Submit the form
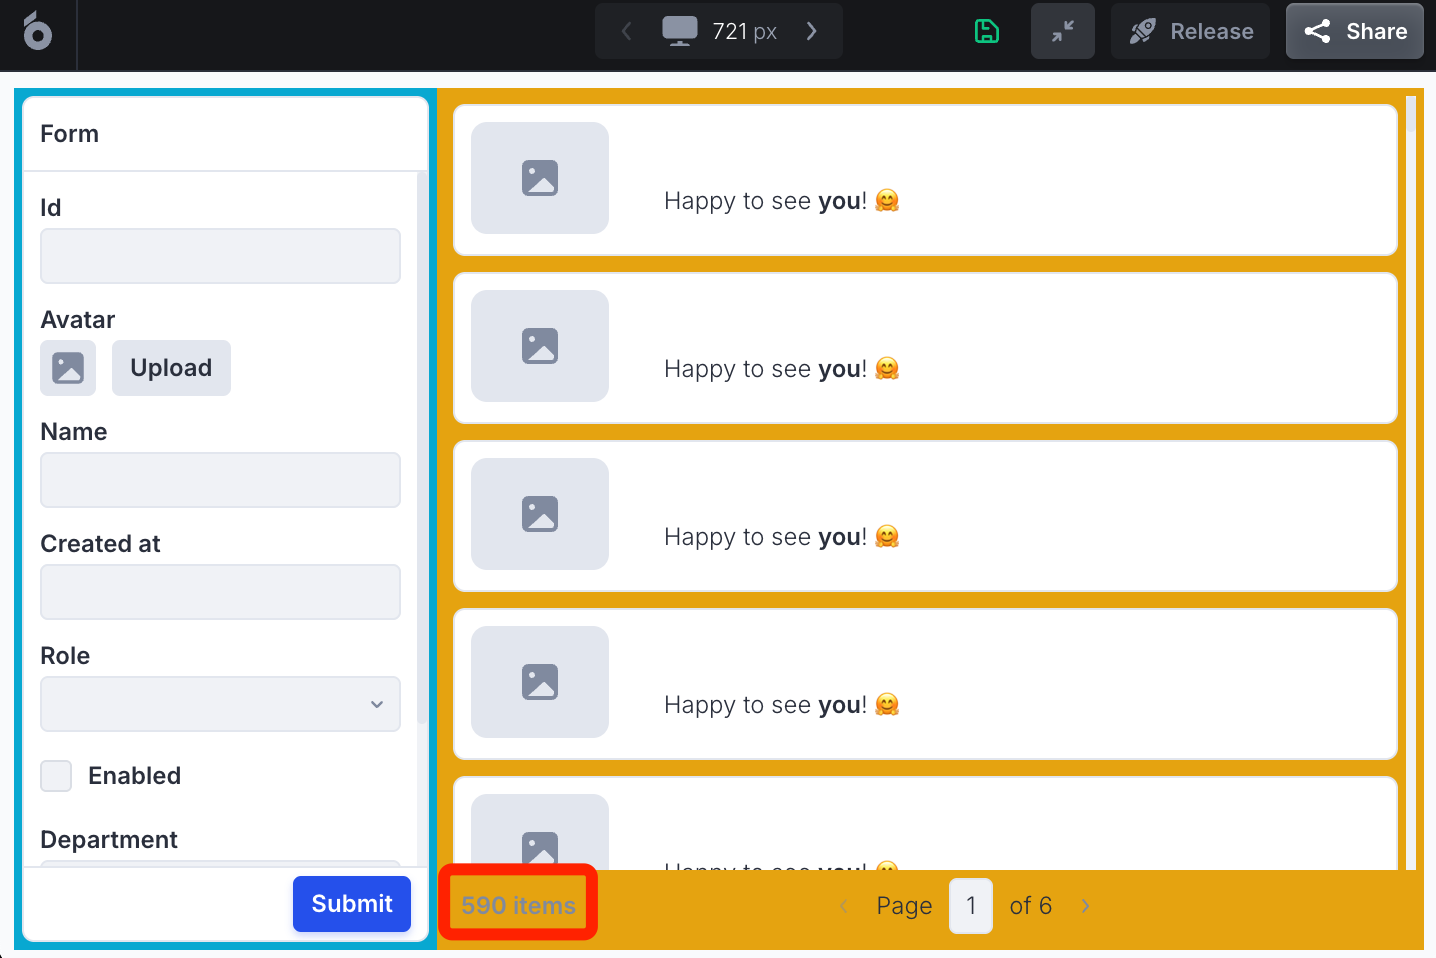This screenshot has height=958, width=1436. pos(352,904)
